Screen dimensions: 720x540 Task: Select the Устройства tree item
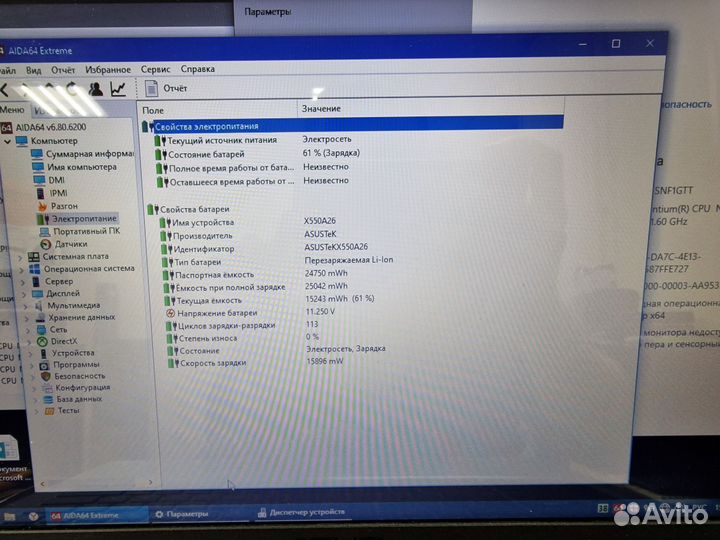(x=67, y=353)
